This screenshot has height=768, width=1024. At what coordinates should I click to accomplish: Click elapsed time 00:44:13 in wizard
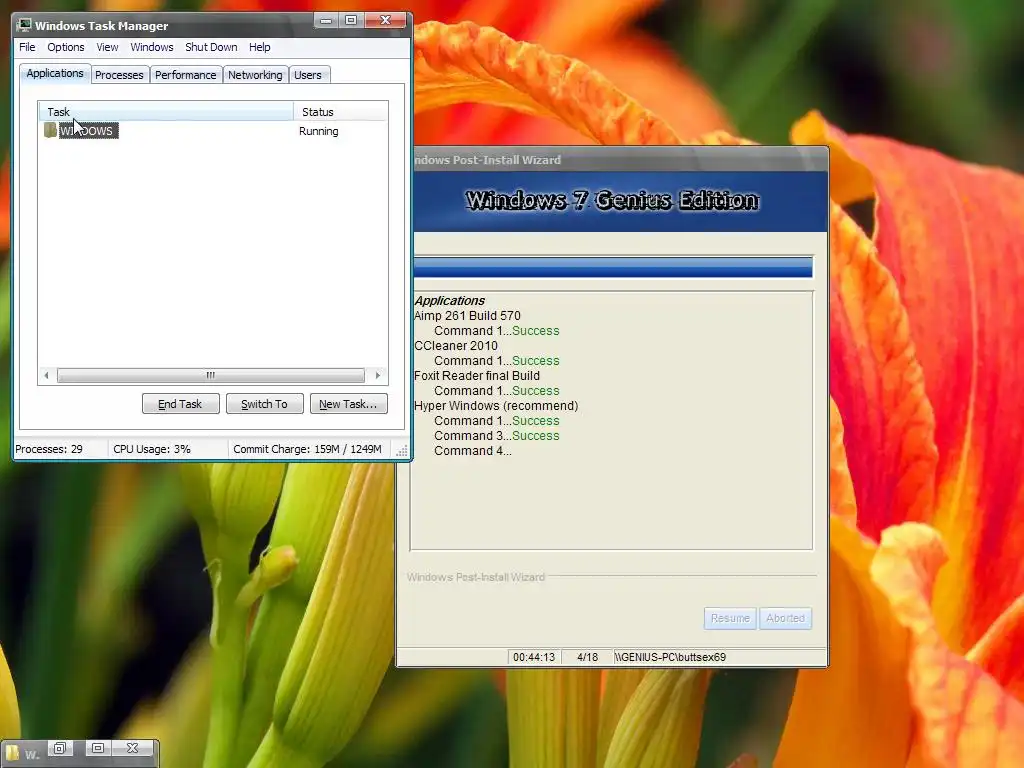click(534, 657)
